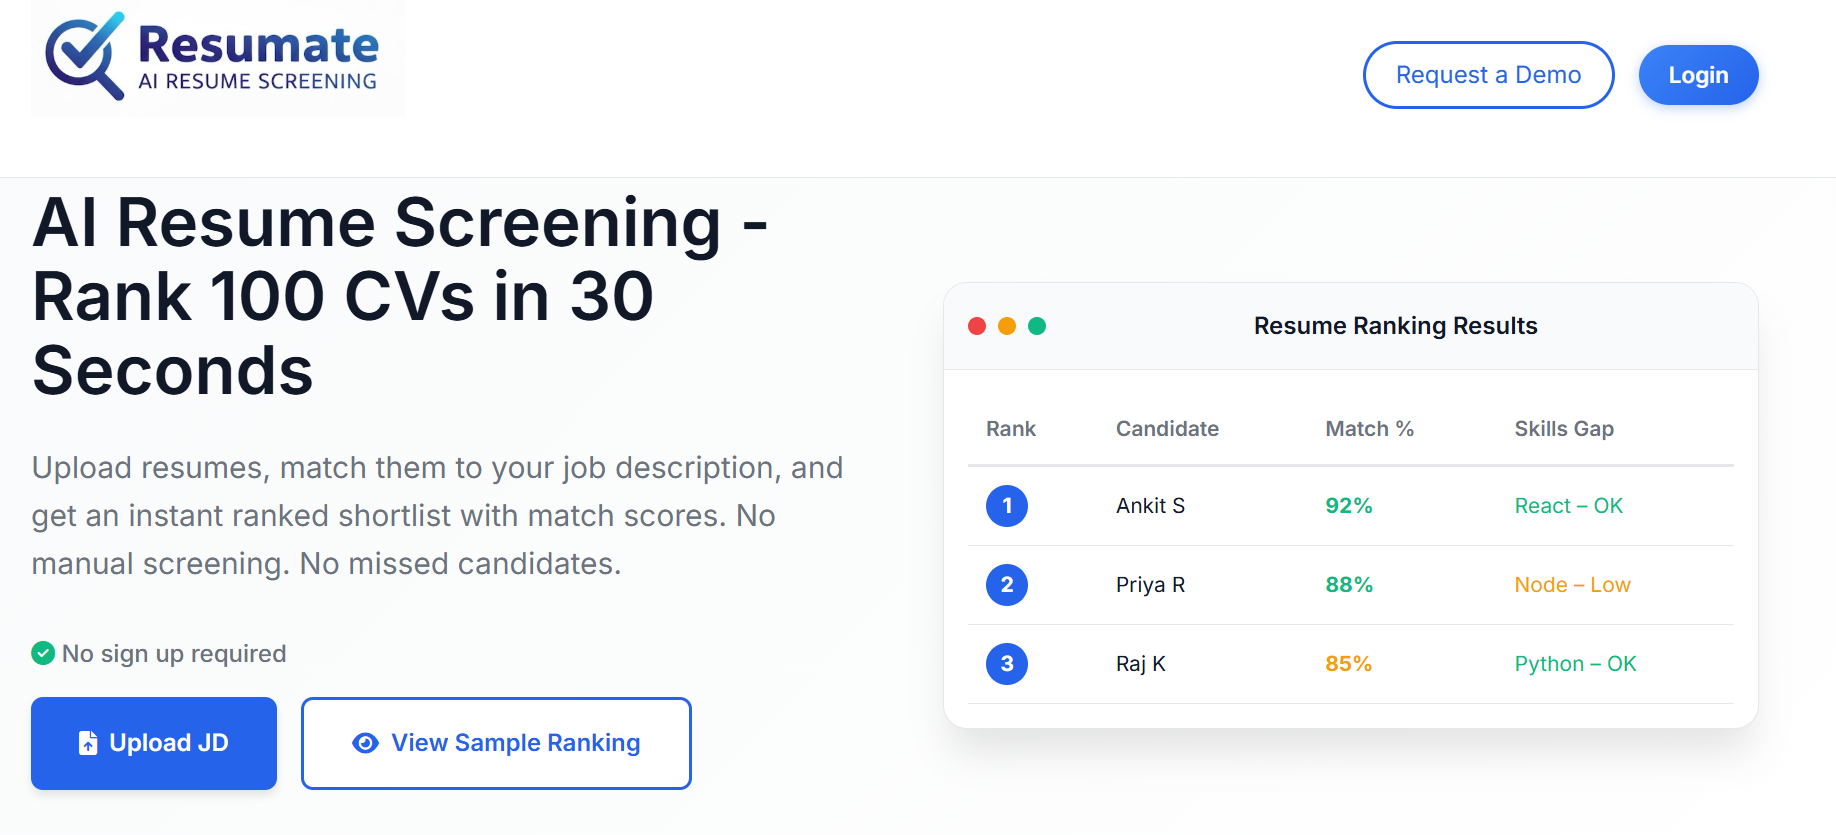Viewport: 1836px width, 835px height.
Task: Click the red dot in results window
Action: (977, 326)
